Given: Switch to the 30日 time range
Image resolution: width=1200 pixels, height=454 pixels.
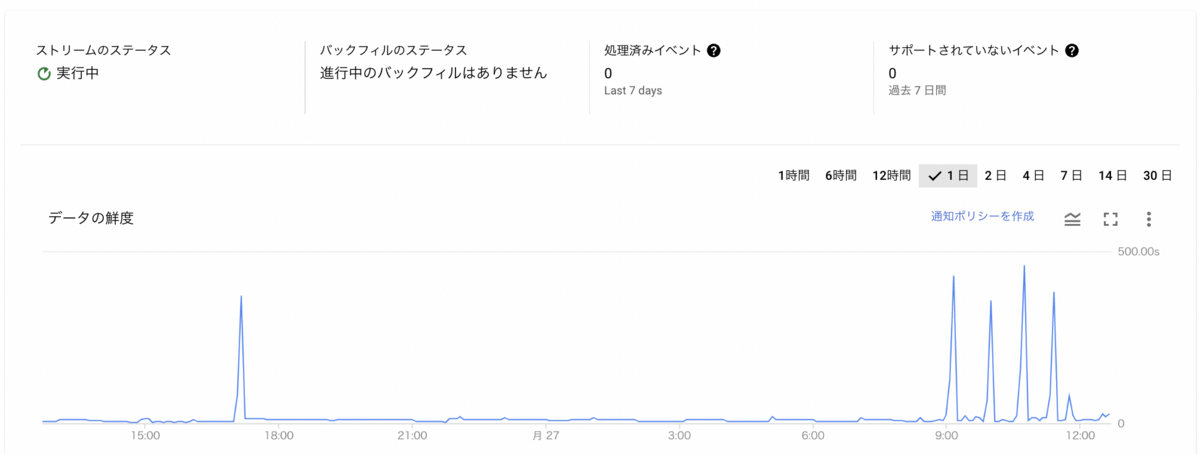Looking at the screenshot, I should click(x=1157, y=175).
